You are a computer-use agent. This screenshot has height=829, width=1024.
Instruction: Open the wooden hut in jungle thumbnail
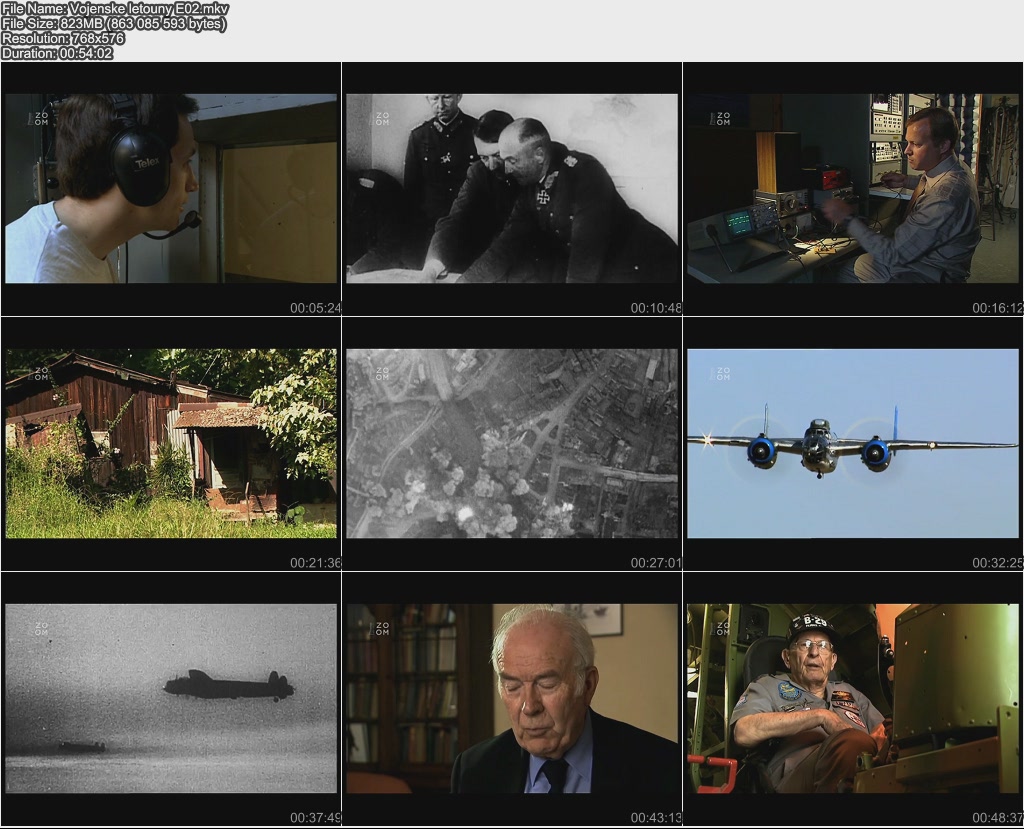click(x=171, y=443)
